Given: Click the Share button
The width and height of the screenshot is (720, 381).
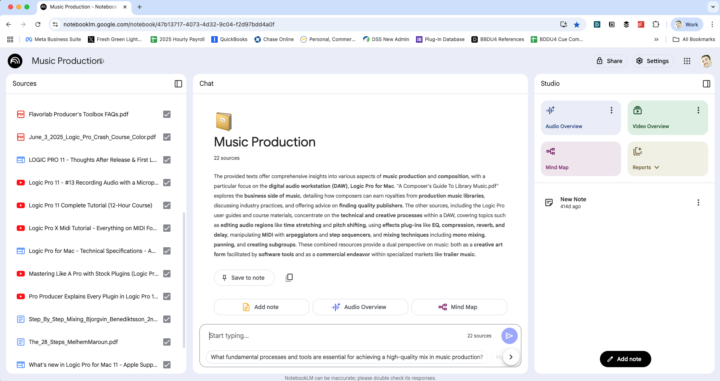Looking at the screenshot, I should [609, 61].
